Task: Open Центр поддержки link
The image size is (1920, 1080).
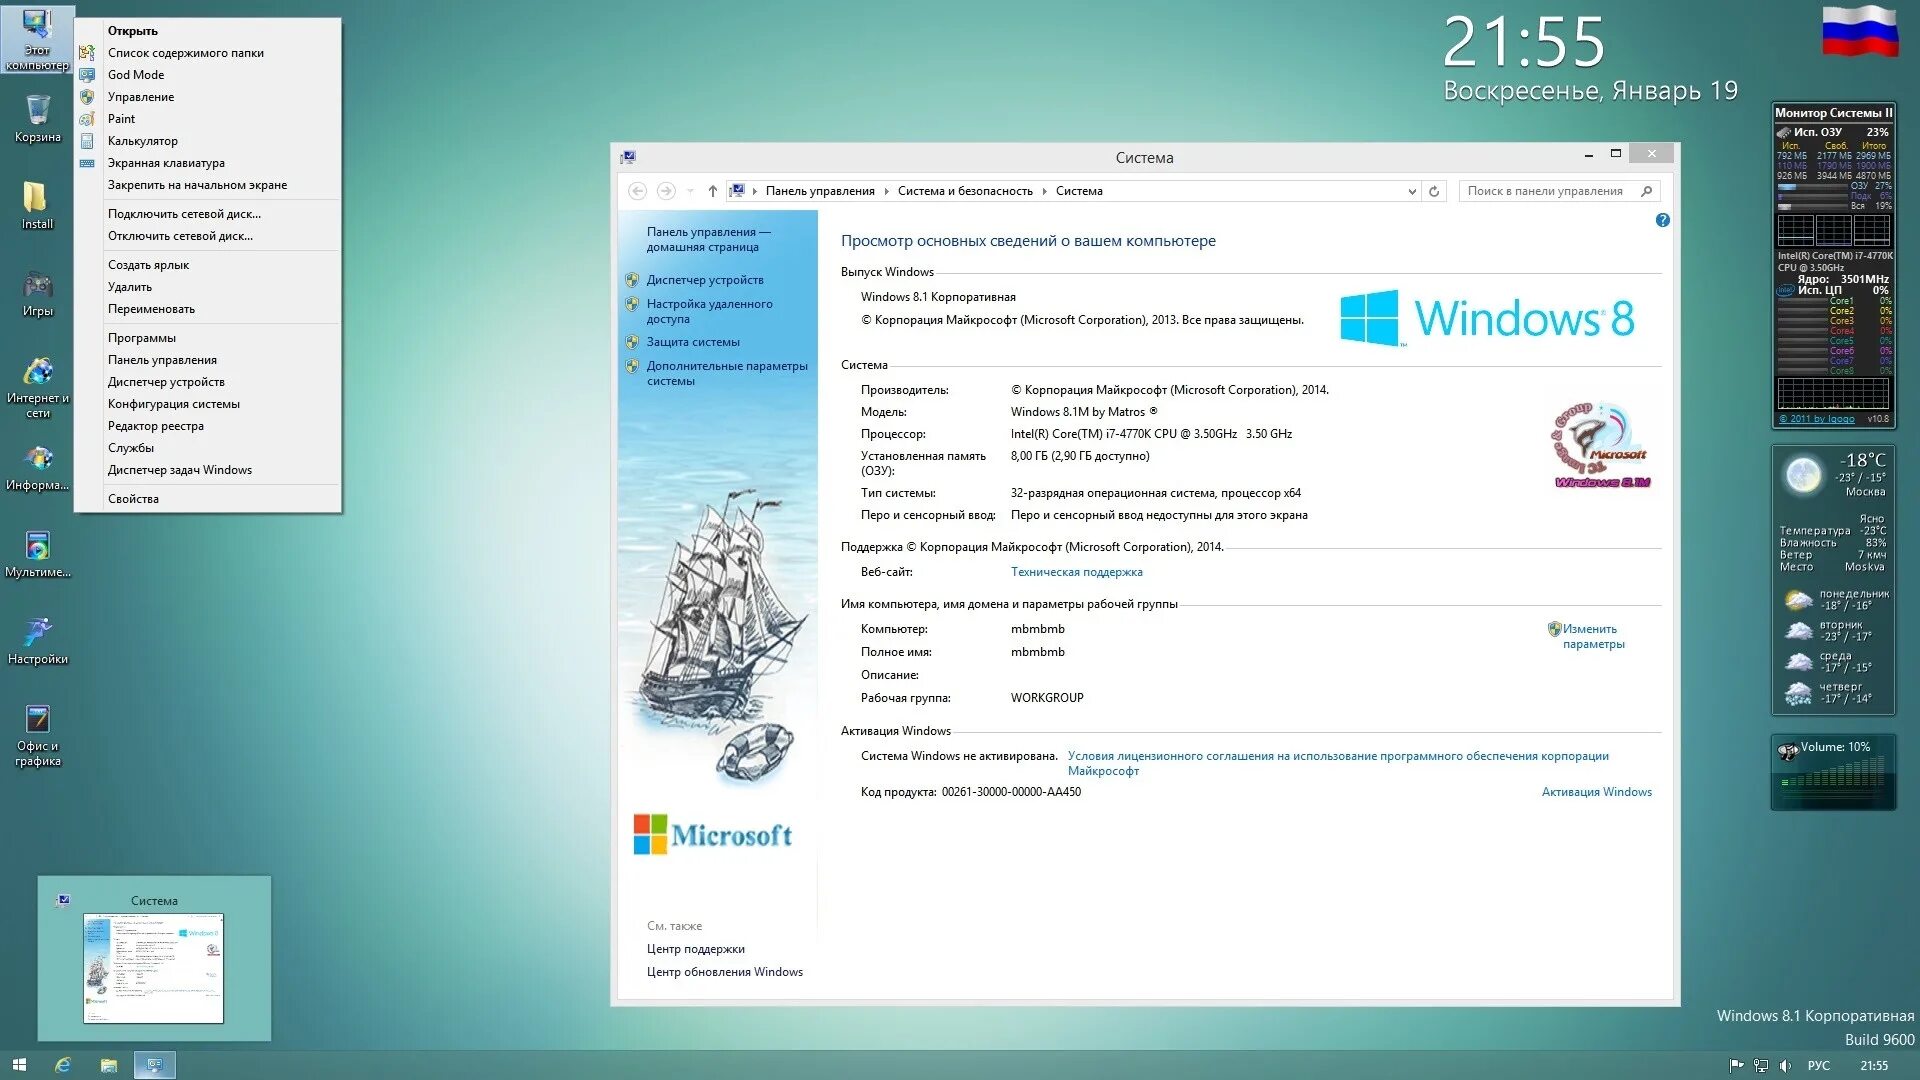Action: pyautogui.click(x=695, y=949)
